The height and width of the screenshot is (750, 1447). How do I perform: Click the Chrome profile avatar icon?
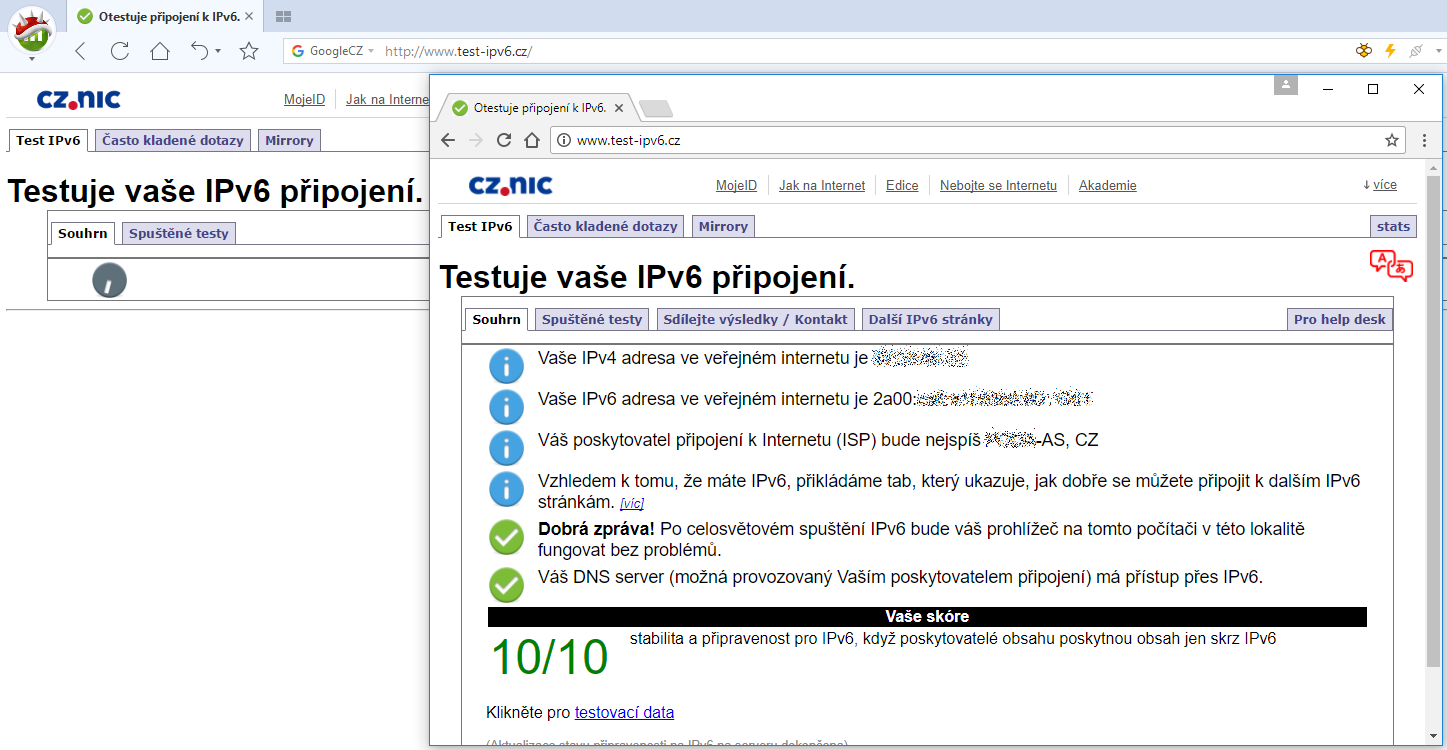[x=1285, y=85]
